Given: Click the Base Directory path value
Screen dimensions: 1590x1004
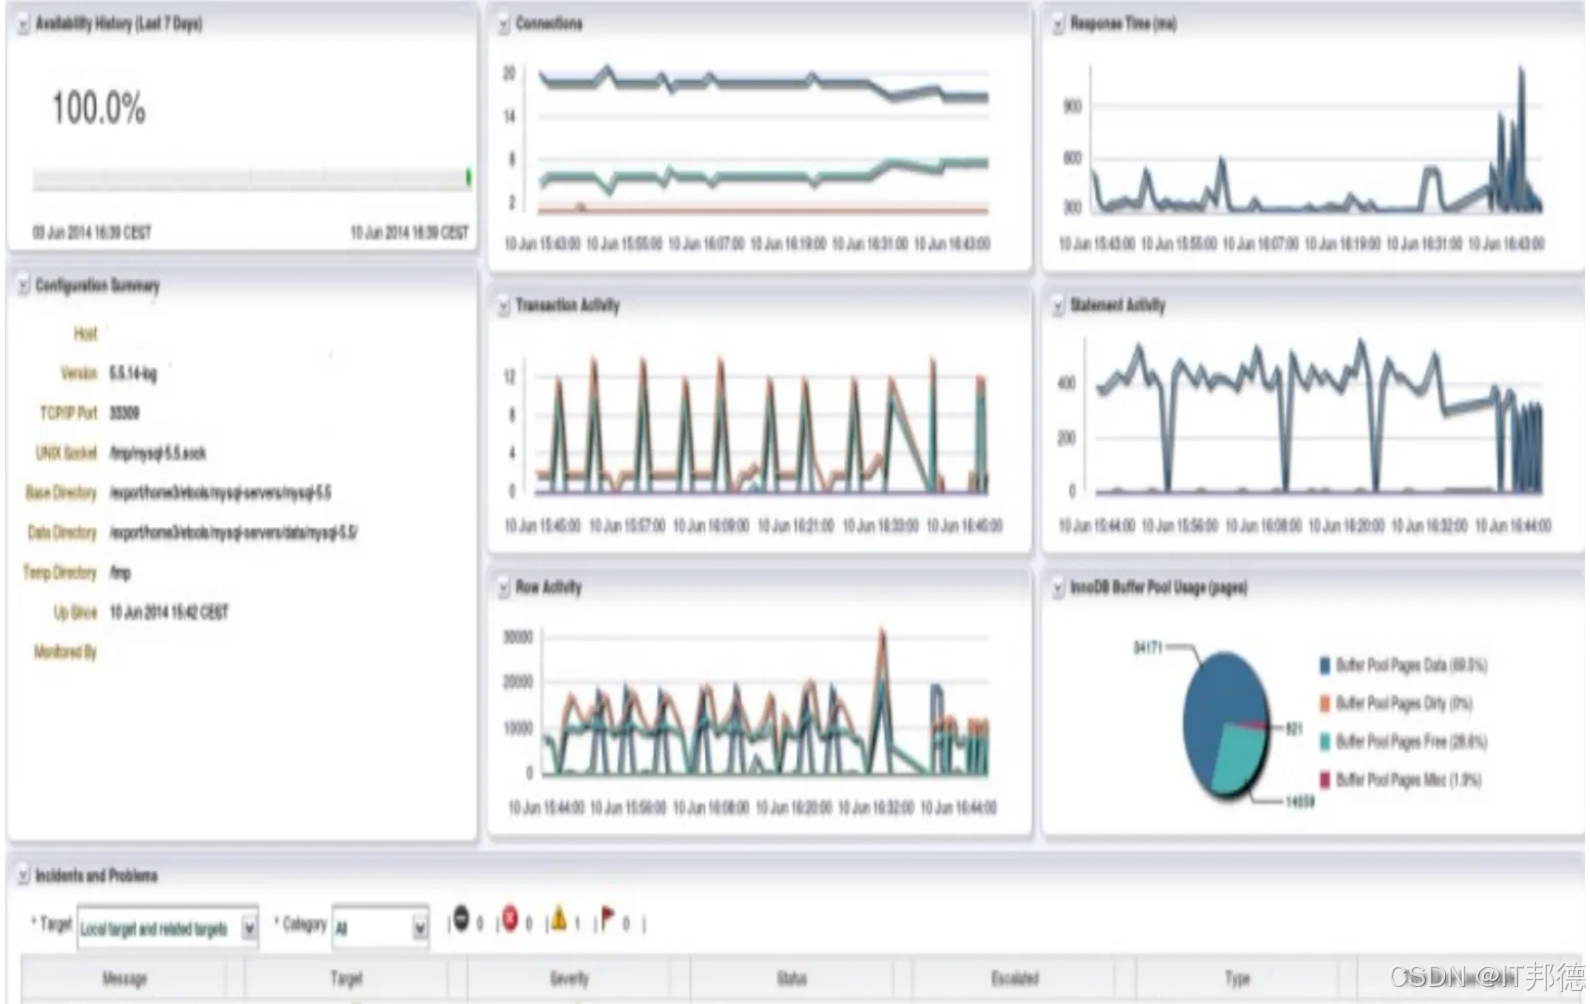Looking at the screenshot, I should [x=220, y=493].
